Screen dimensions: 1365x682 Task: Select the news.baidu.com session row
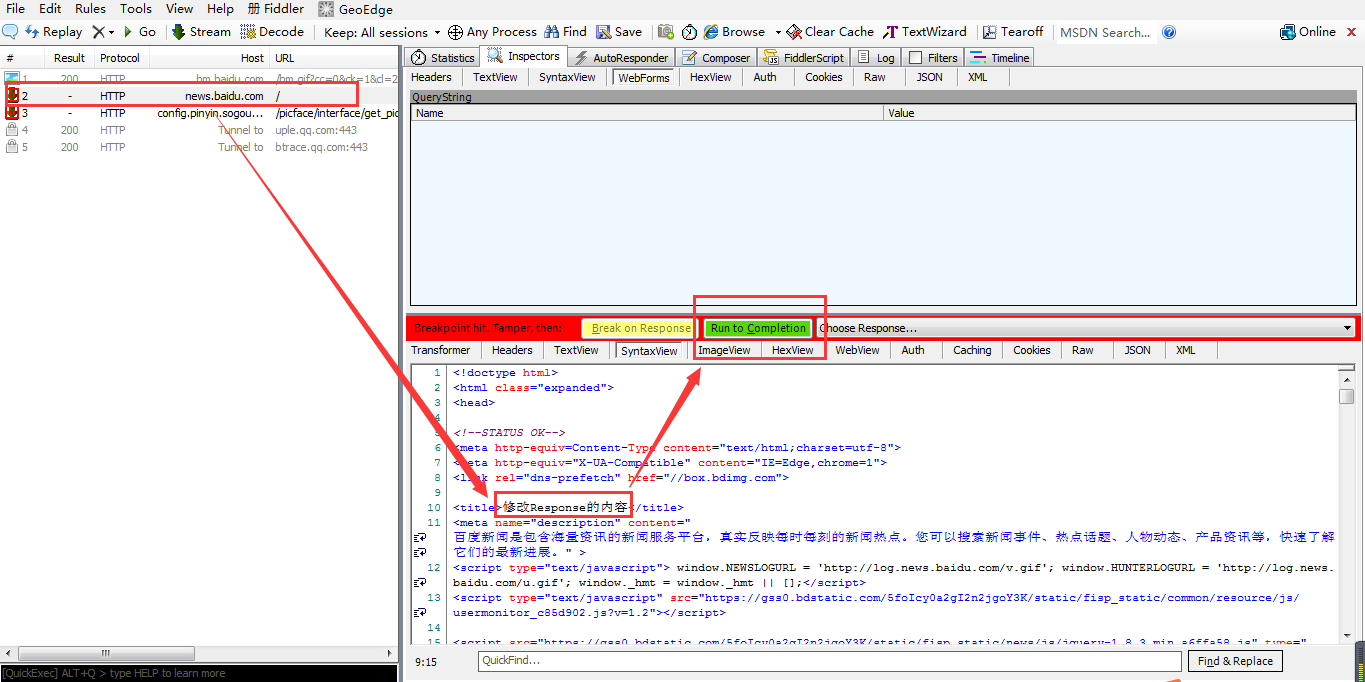click(x=200, y=96)
